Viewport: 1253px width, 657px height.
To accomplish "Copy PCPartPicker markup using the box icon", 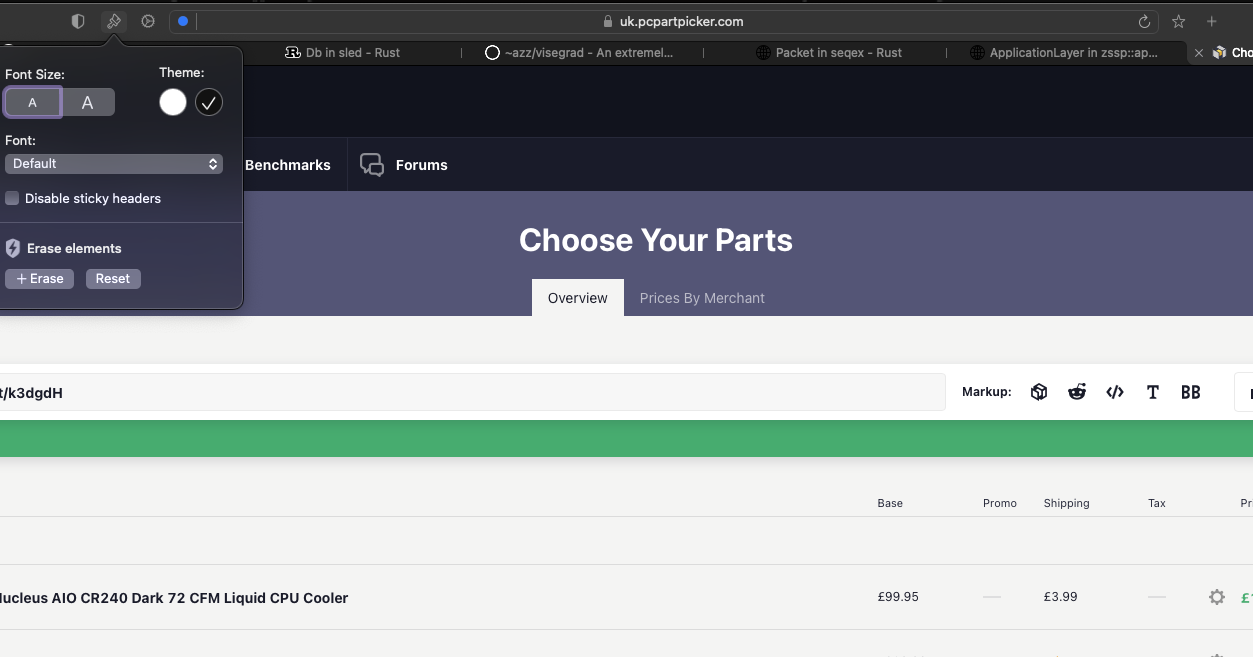I will point(1039,392).
